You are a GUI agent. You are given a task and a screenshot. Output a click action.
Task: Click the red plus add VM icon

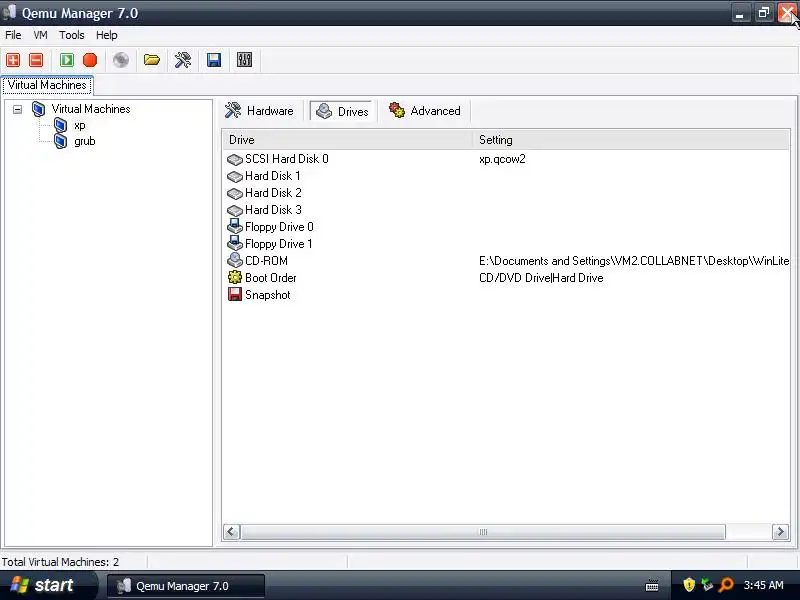[13, 60]
